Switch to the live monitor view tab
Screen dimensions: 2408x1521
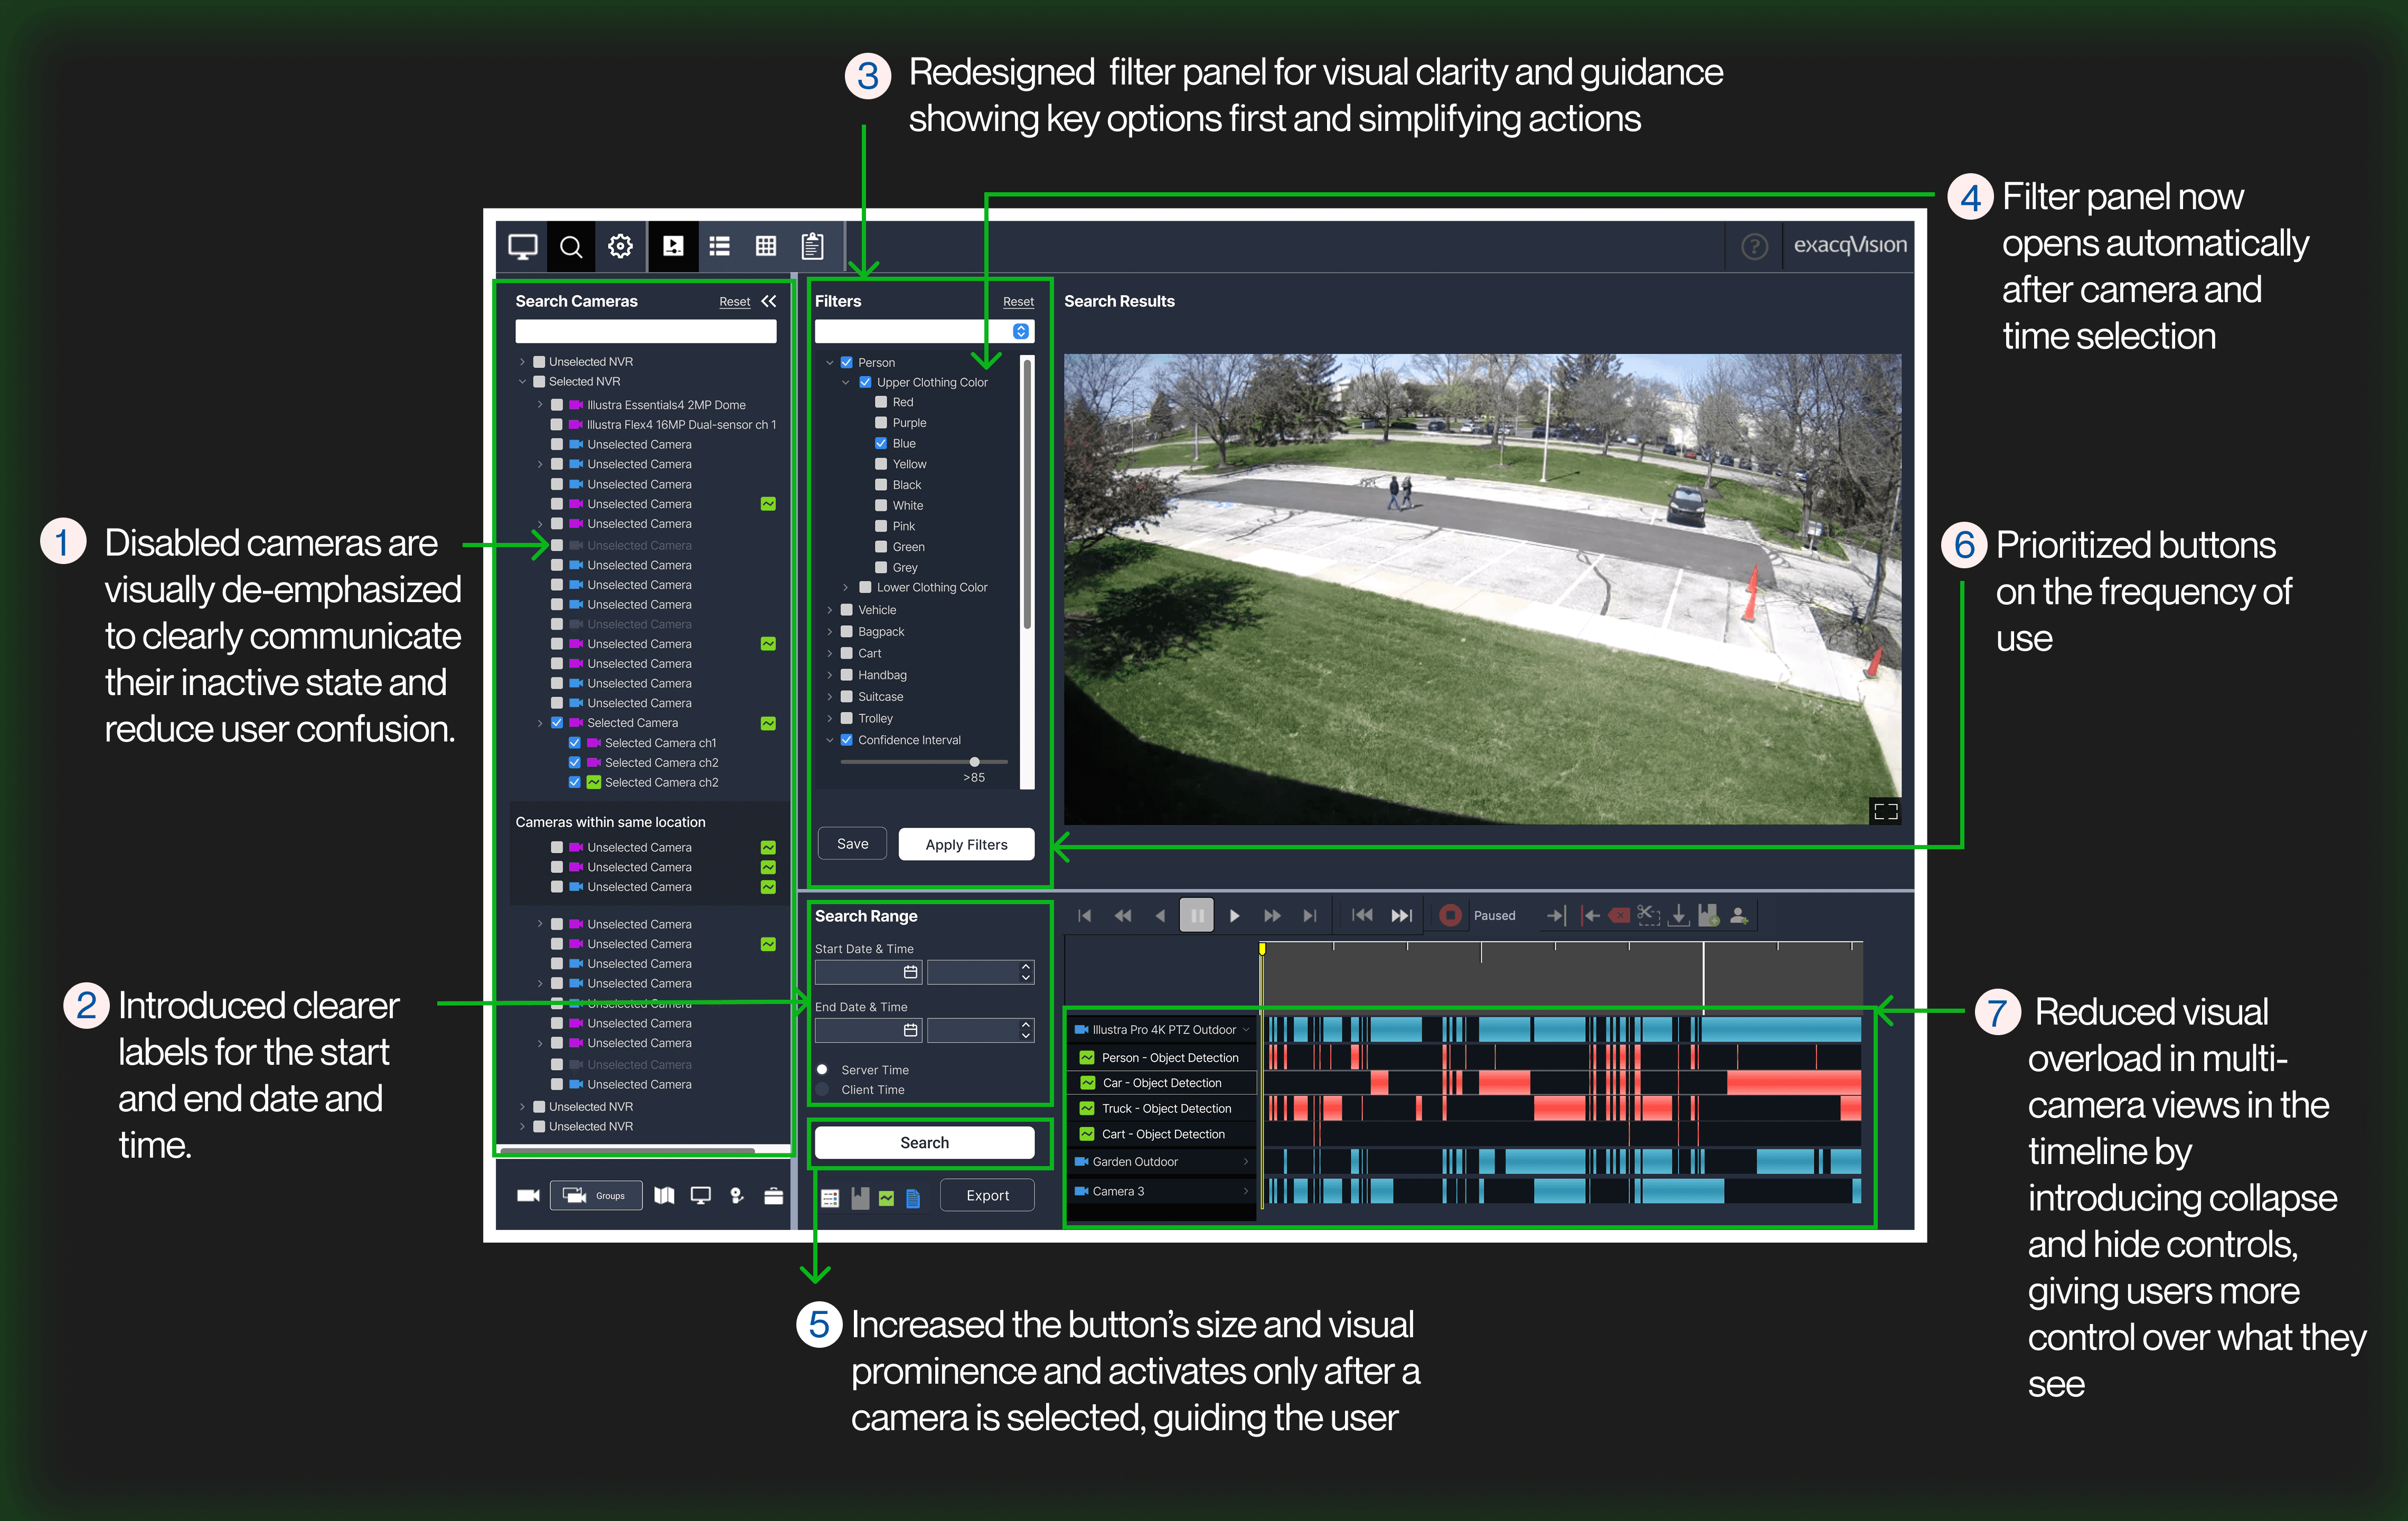click(522, 246)
